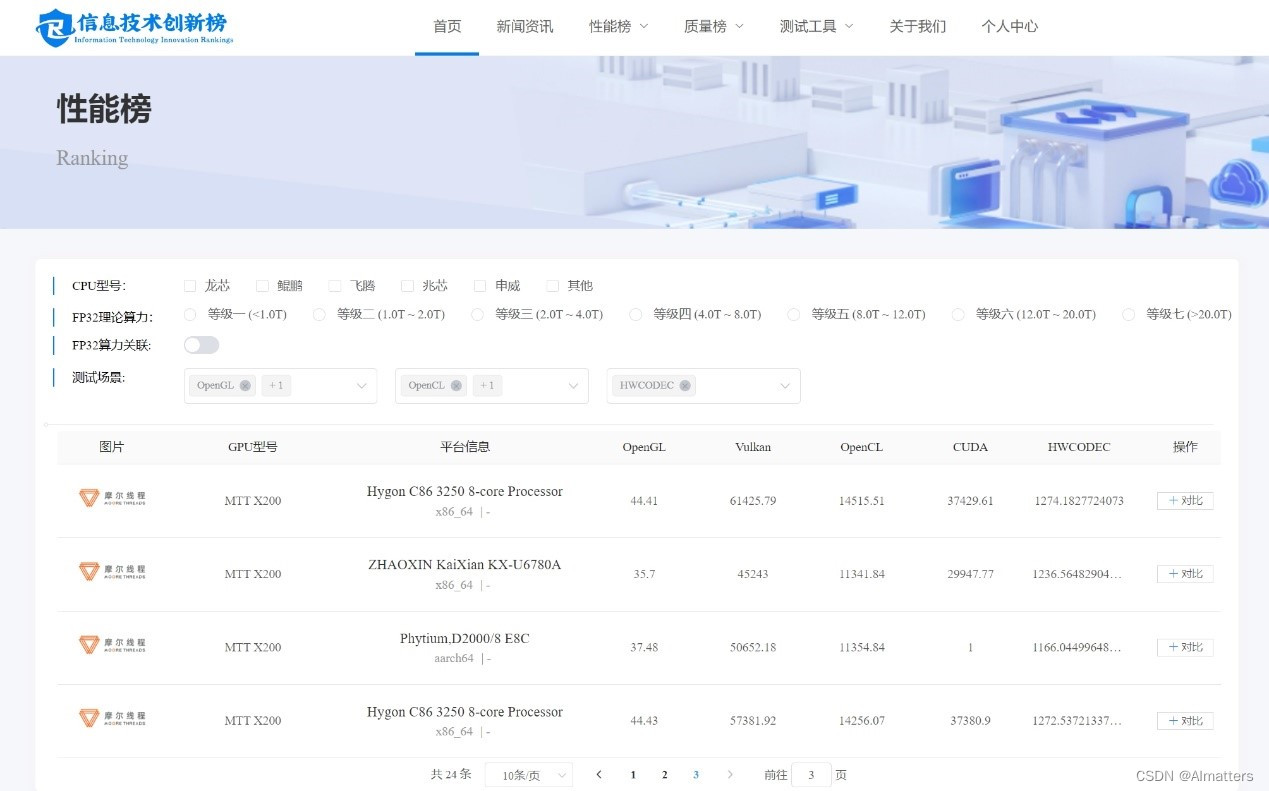Open the 10条/页 page size dropdown
Image resolution: width=1269 pixels, height=791 pixels.
point(529,775)
